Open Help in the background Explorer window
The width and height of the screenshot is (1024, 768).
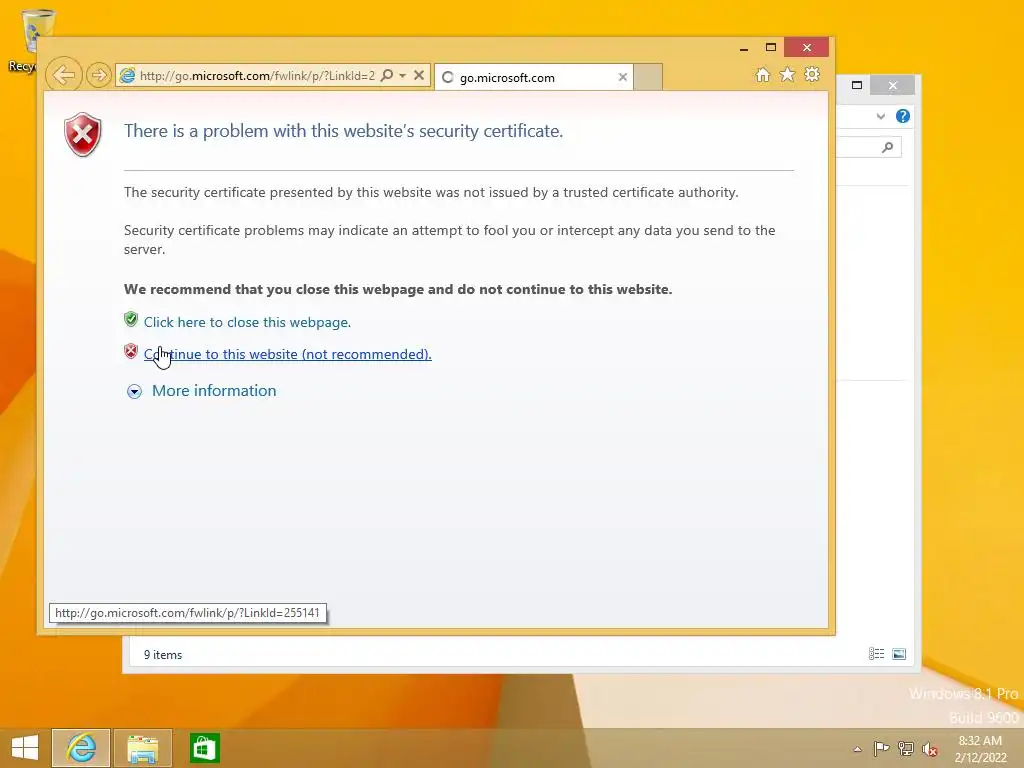pyautogui.click(x=903, y=116)
